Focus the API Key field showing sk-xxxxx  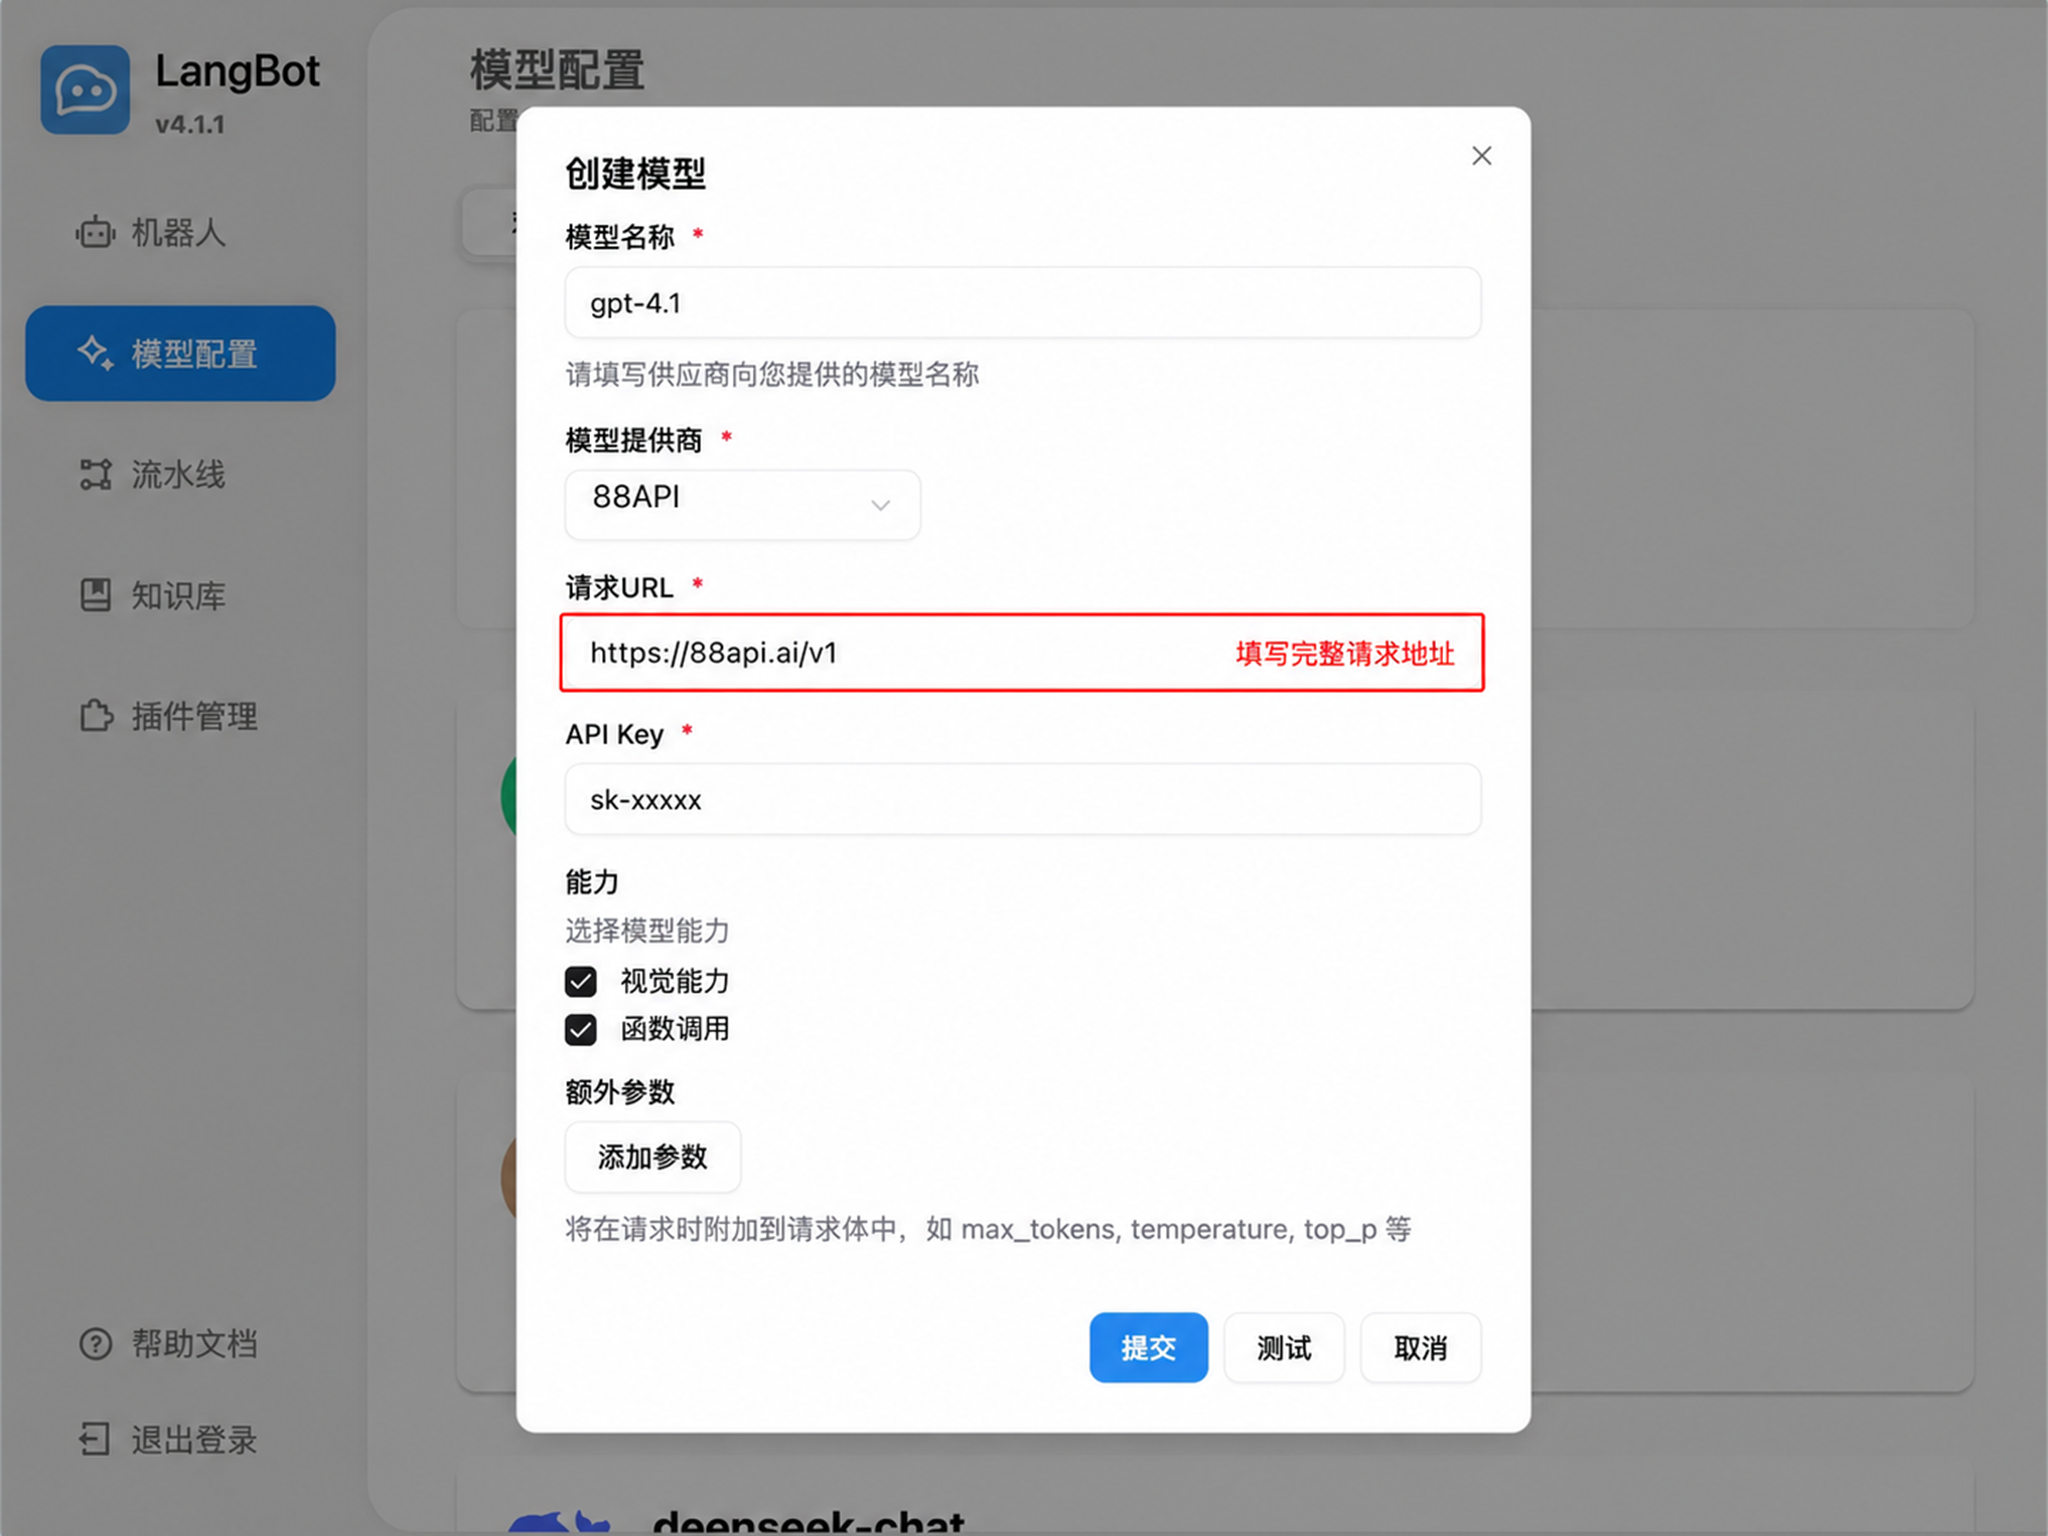click(1022, 799)
